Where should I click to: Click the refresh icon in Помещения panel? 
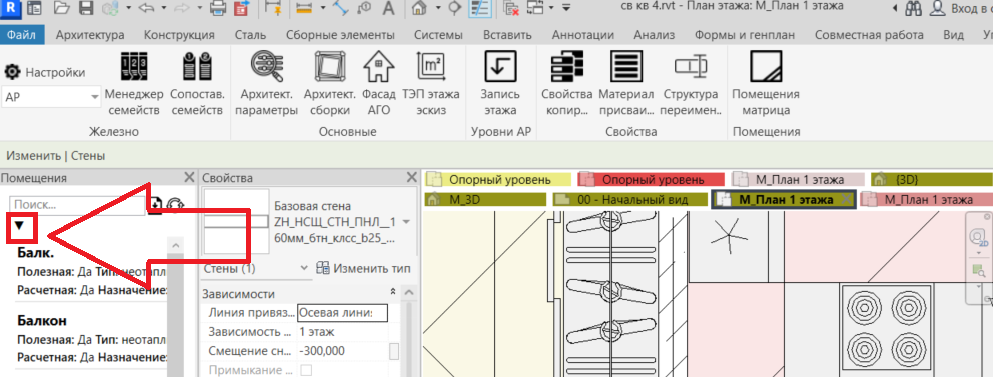pos(175,205)
